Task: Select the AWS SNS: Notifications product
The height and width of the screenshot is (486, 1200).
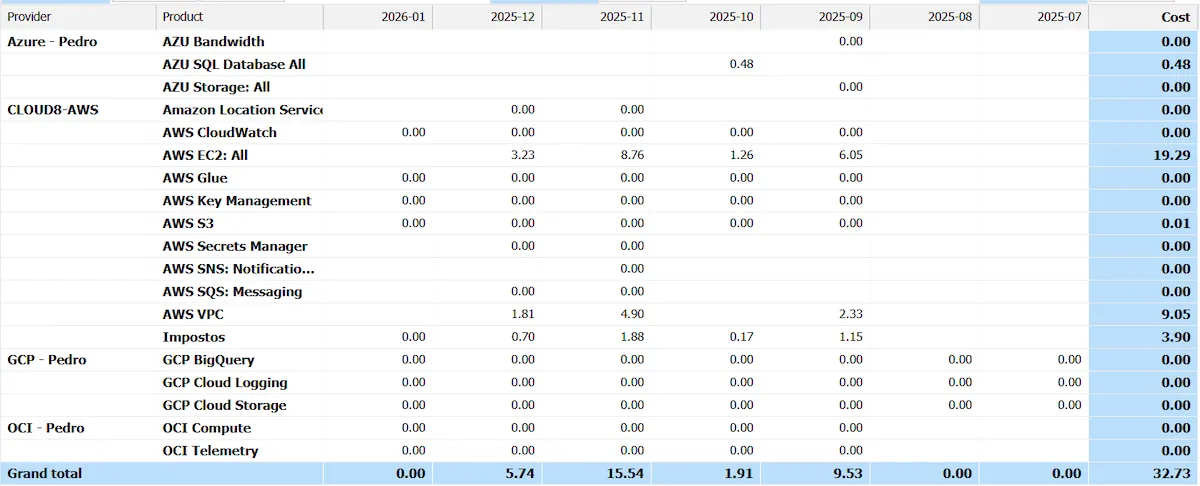Action: [x=238, y=269]
